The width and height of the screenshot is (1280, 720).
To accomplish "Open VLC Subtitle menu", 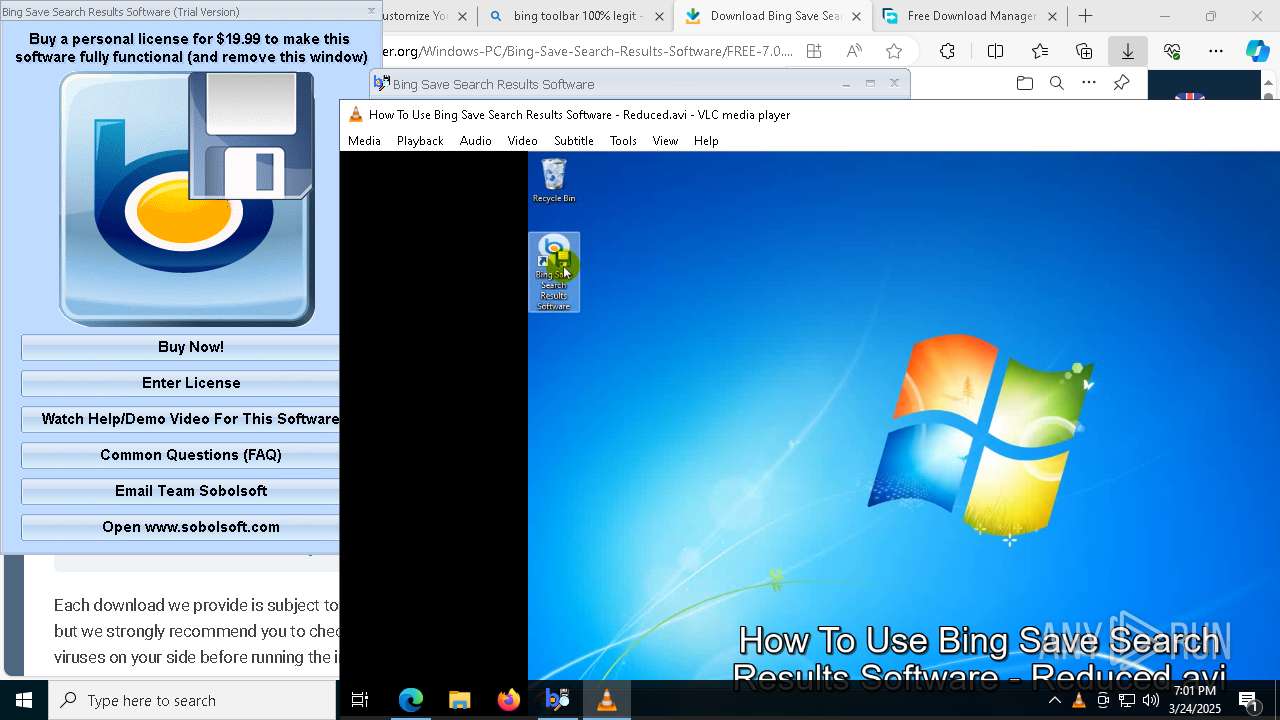I will (x=574, y=141).
